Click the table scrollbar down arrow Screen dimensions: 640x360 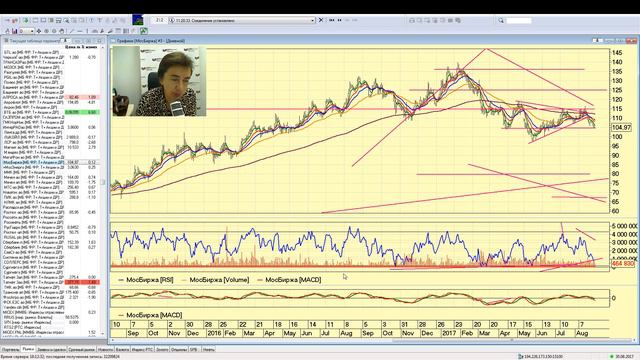(103, 334)
